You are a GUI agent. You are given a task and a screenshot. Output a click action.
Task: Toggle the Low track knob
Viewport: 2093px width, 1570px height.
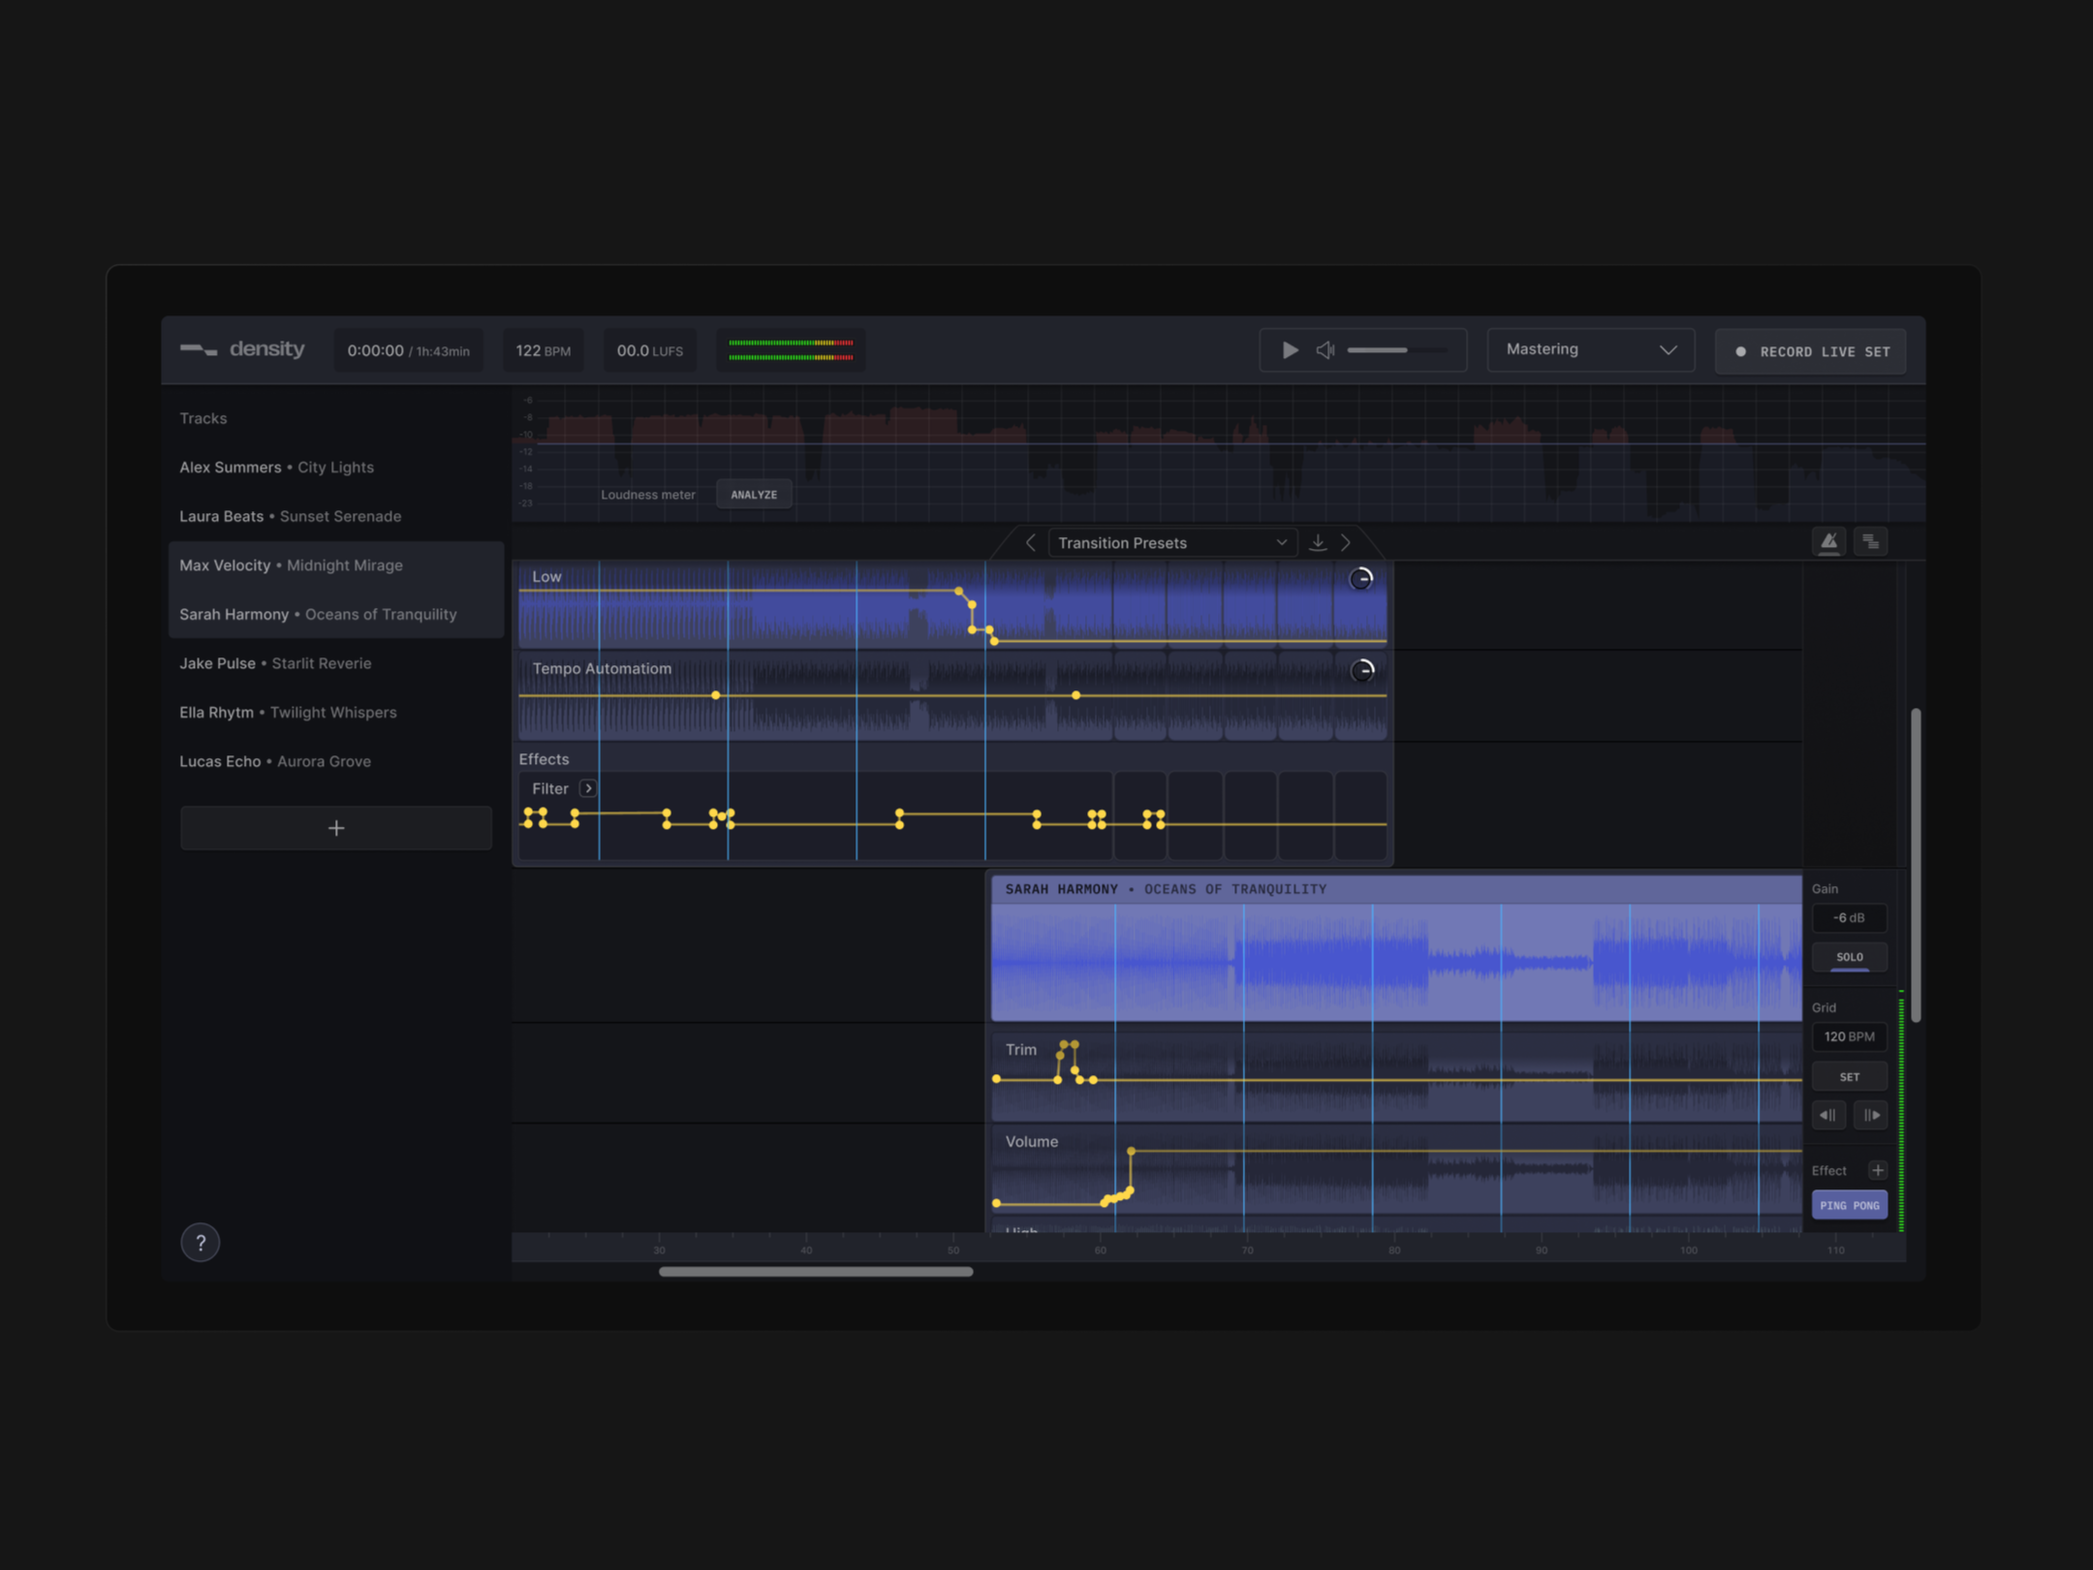[1360, 578]
